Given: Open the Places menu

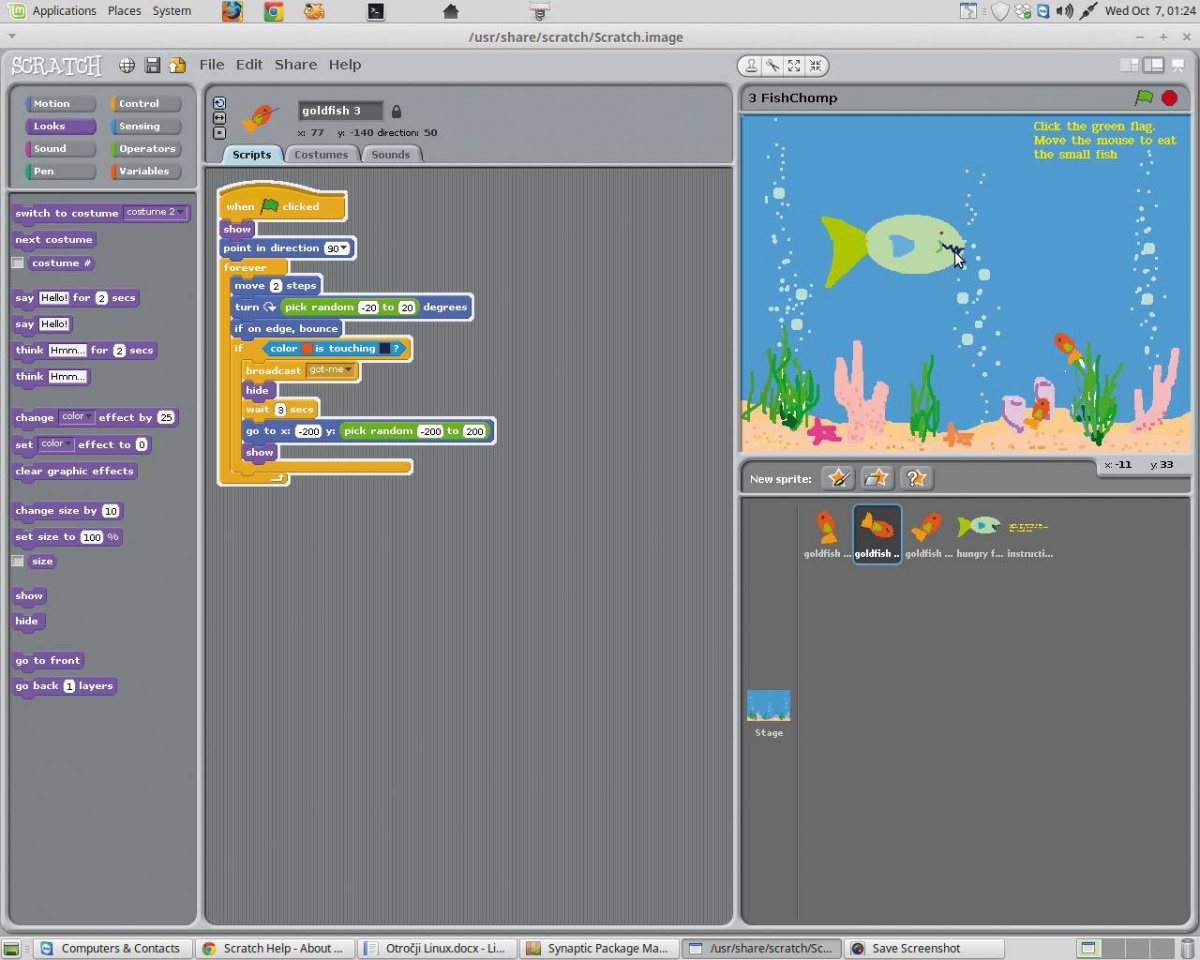Looking at the screenshot, I should 124,11.
